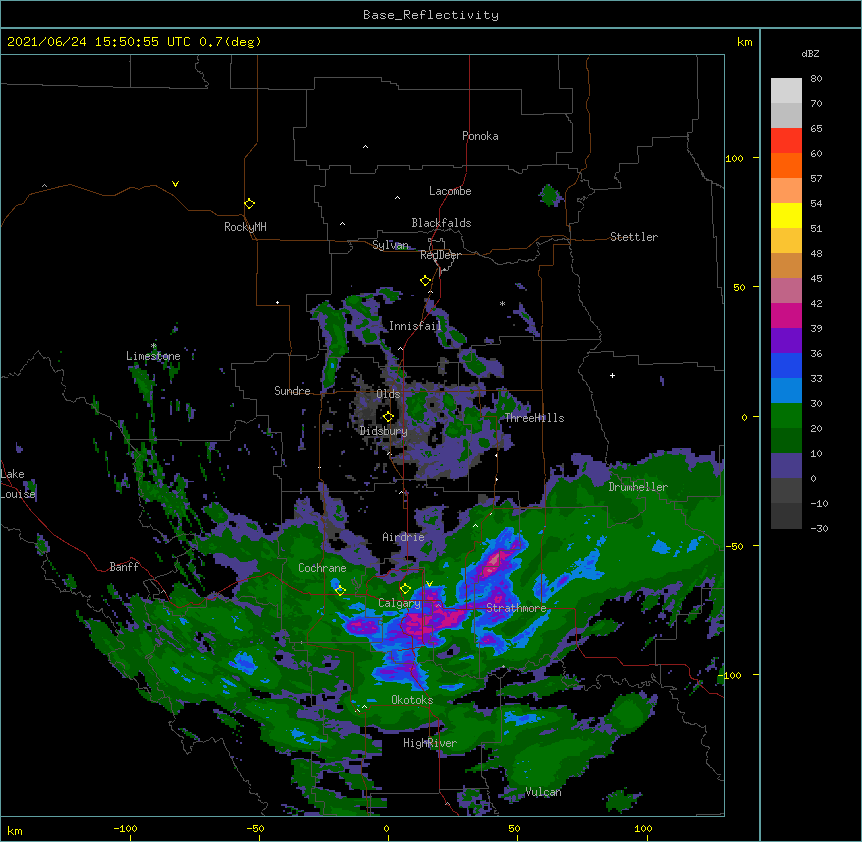Click the blue 36 dBZ legend swatch
This screenshot has height=842, width=862.
(786, 365)
